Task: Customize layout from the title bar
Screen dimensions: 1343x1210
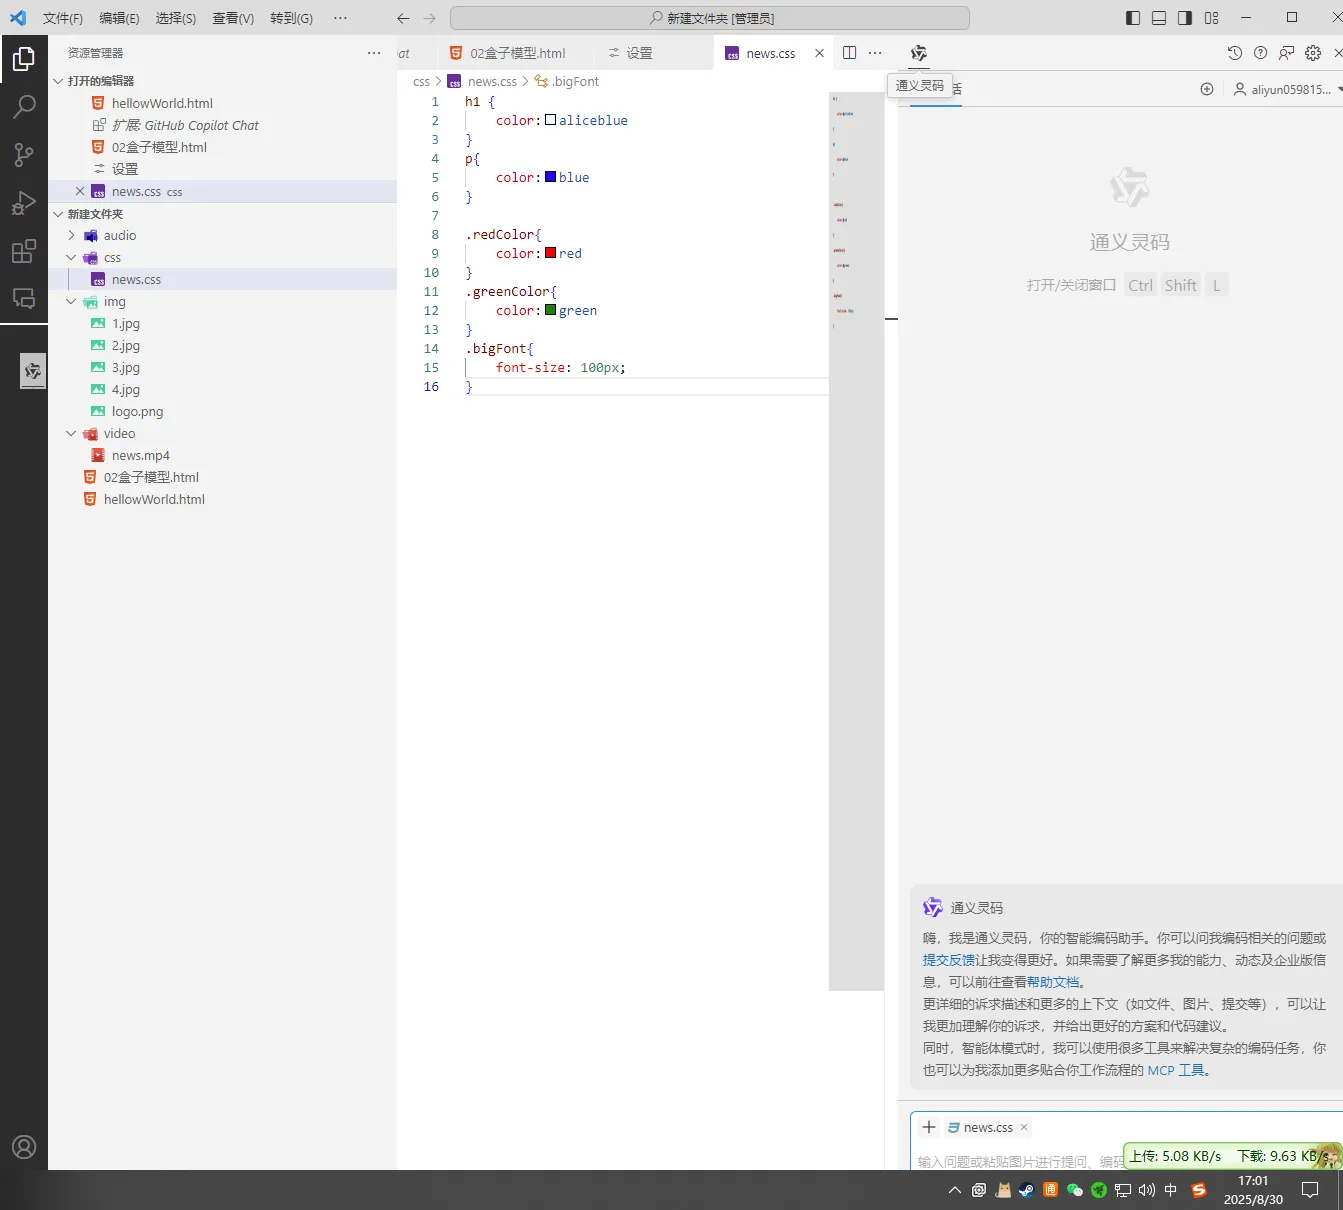Action: (1212, 18)
